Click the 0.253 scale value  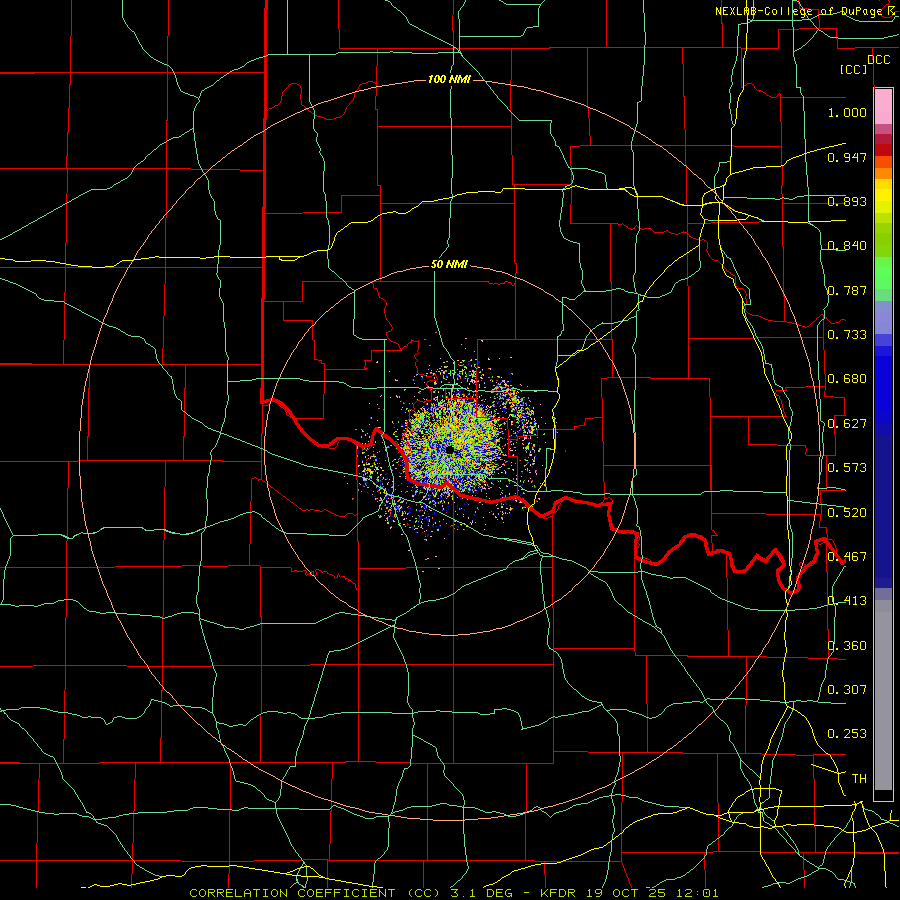(x=847, y=734)
